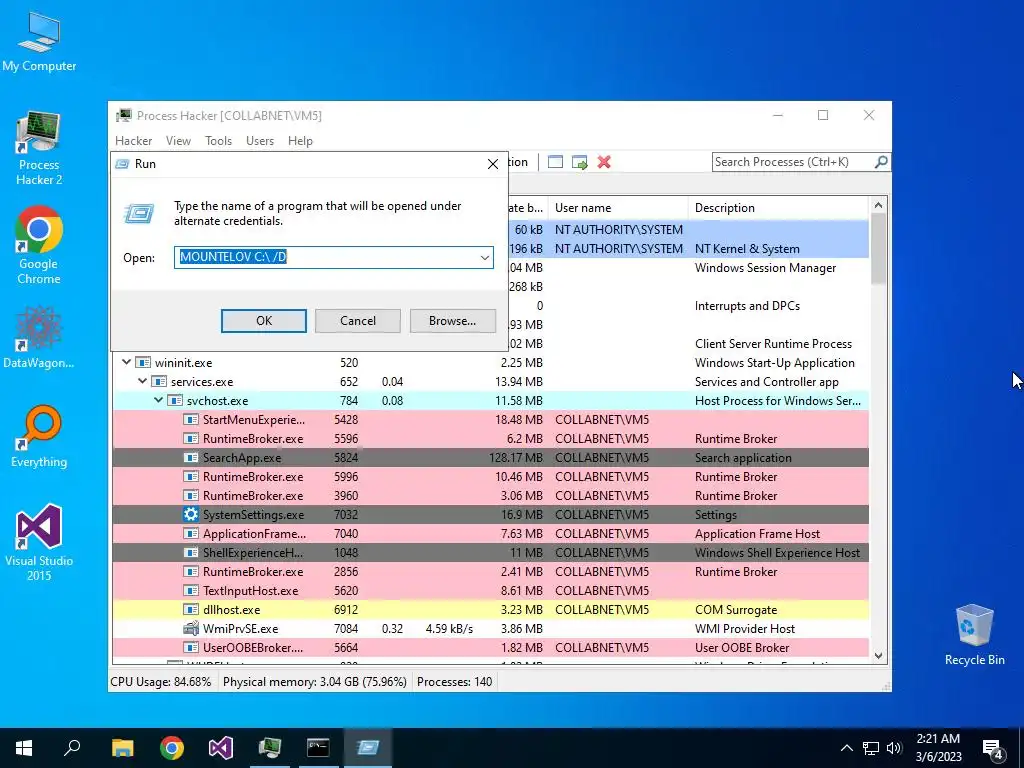Click the process list scrollbar down arrow
The image size is (1024, 768).
[878, 656]
